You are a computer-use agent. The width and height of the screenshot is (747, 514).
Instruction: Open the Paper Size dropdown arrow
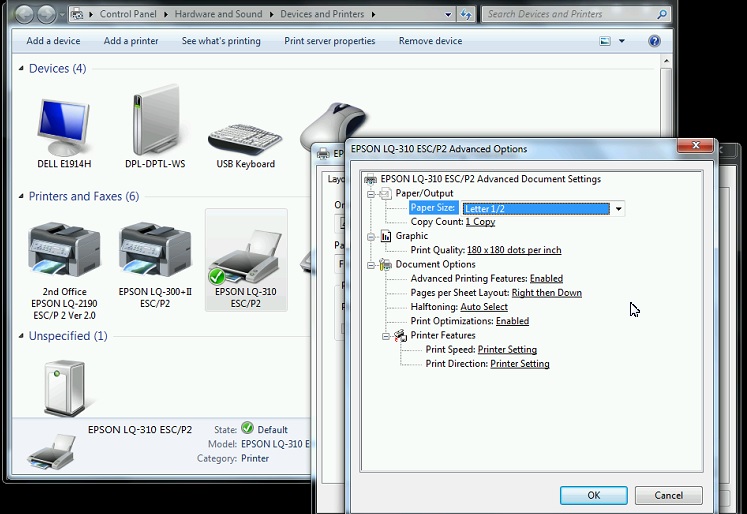tap(618, 209)
